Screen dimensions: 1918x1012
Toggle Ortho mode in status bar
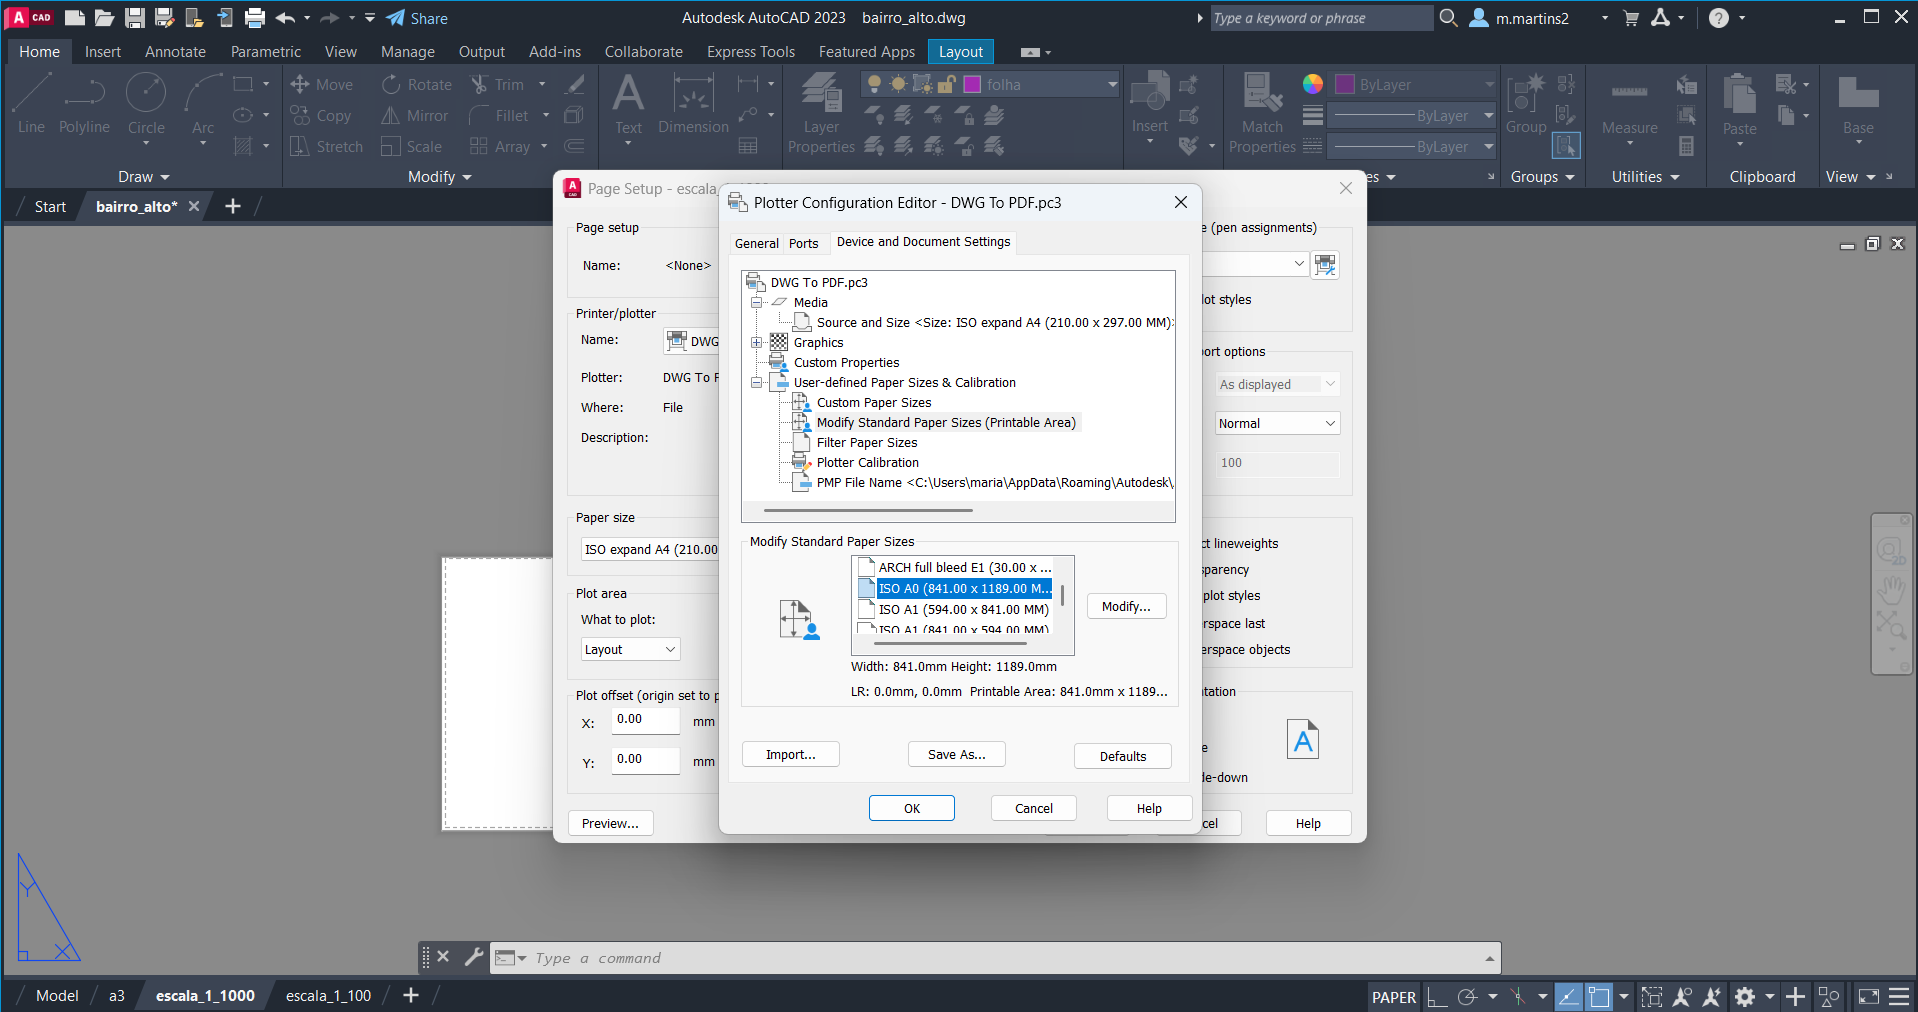[1437, 997]
